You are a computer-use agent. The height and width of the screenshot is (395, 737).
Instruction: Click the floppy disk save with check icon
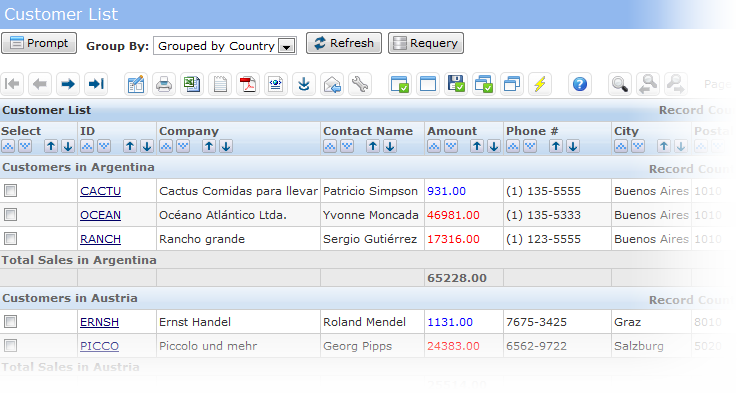[x=456, y=84]
